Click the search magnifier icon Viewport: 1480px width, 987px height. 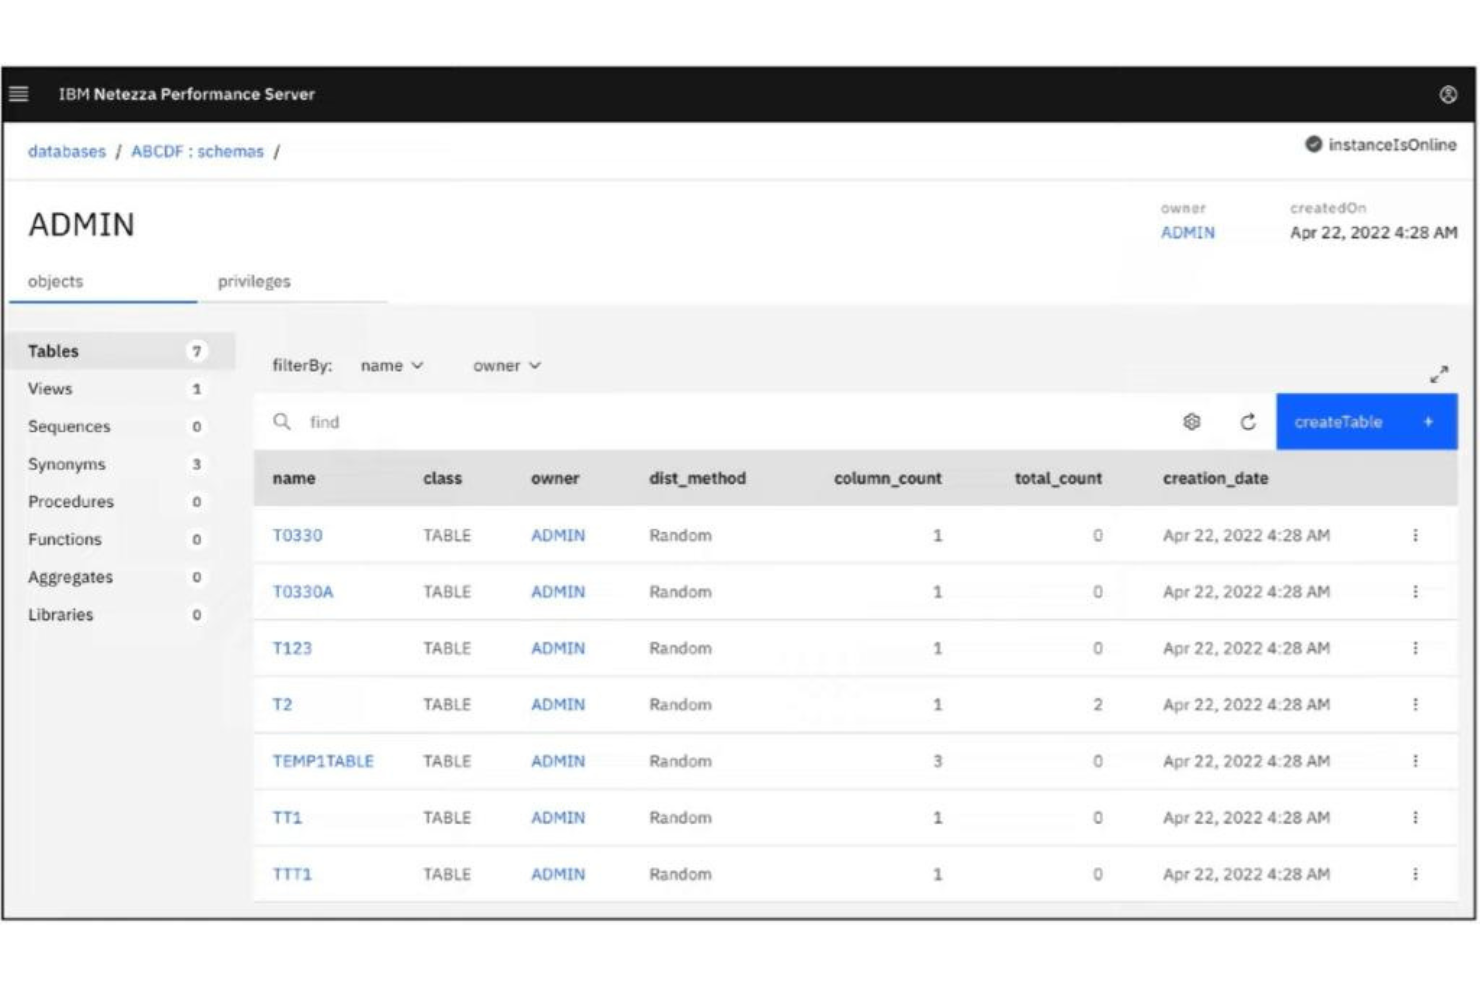[281, 422]
